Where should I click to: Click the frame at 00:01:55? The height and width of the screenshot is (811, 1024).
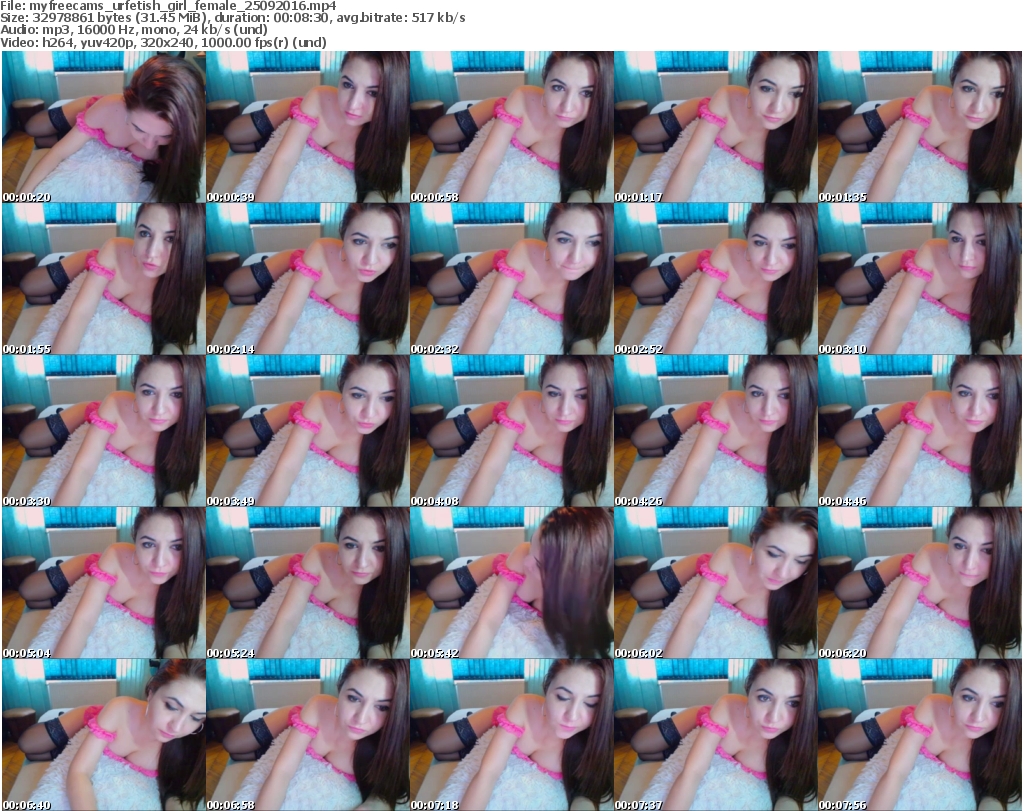tap(103, 279)
